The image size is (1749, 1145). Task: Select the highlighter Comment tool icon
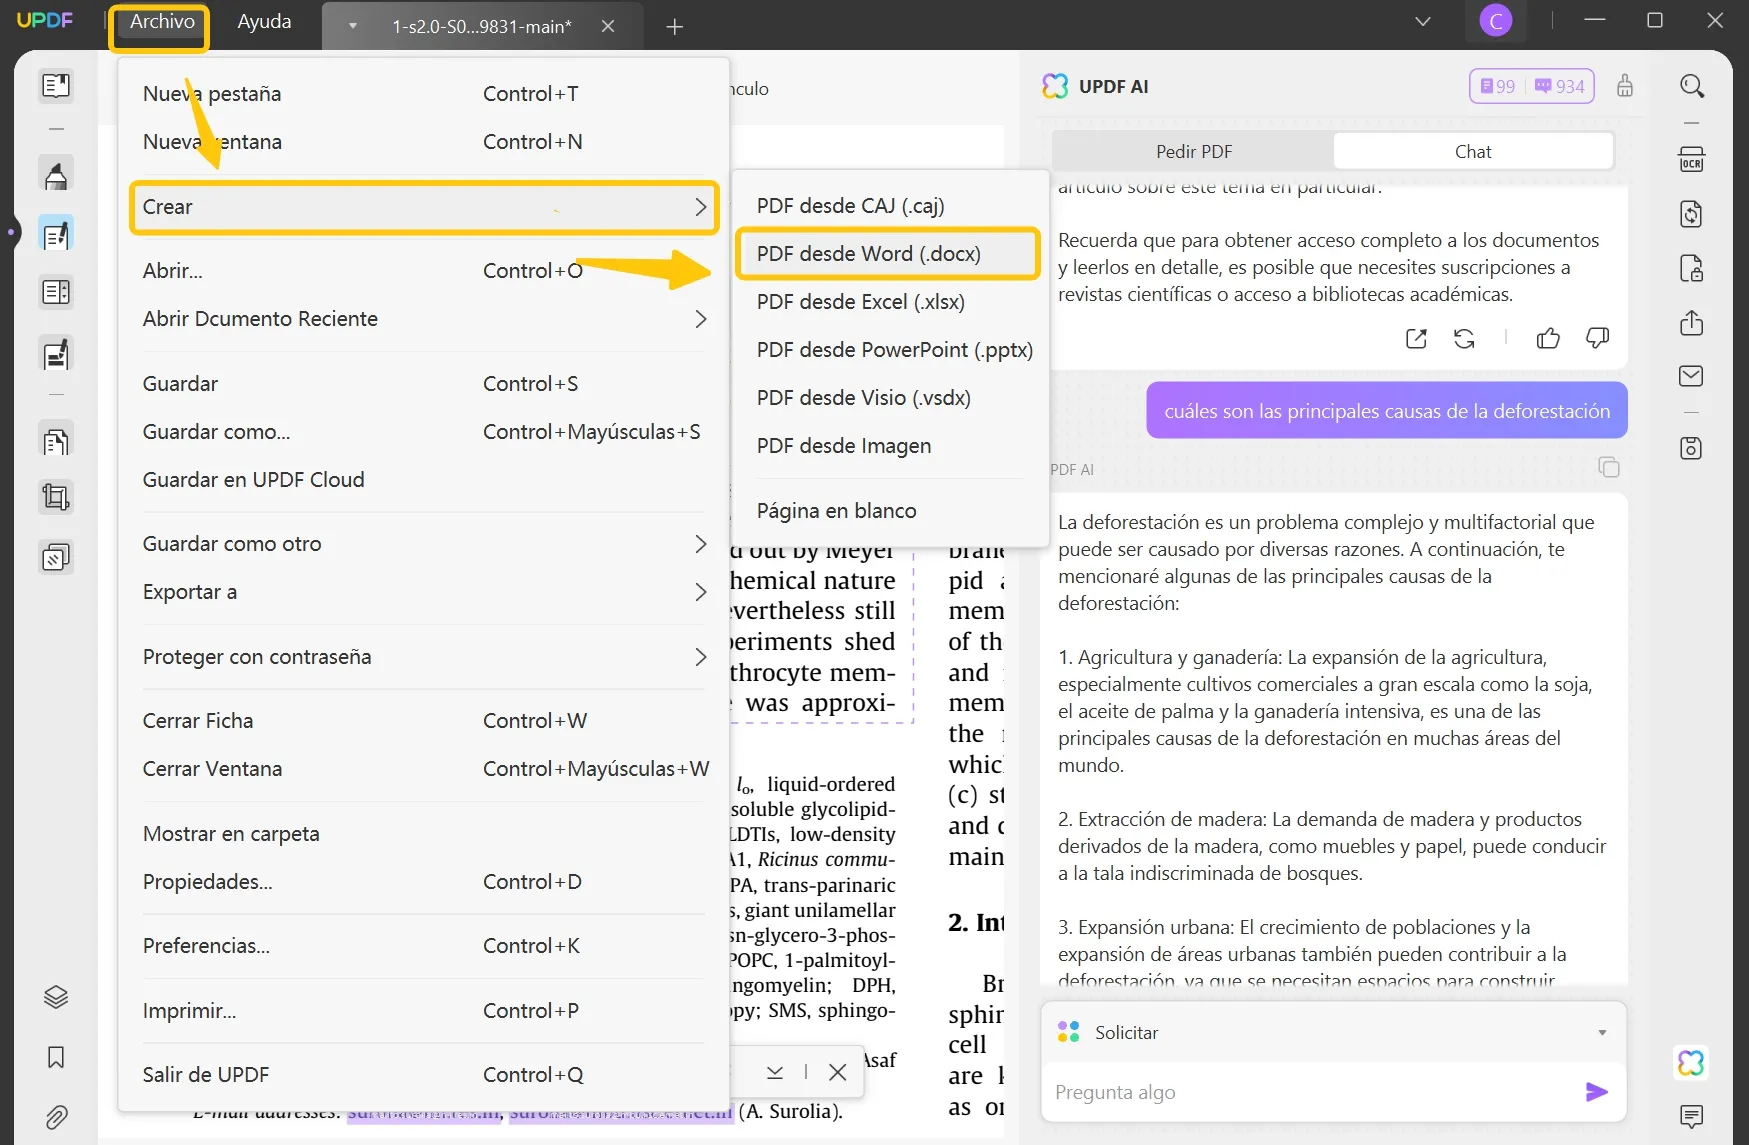click(x=56, y=175)
